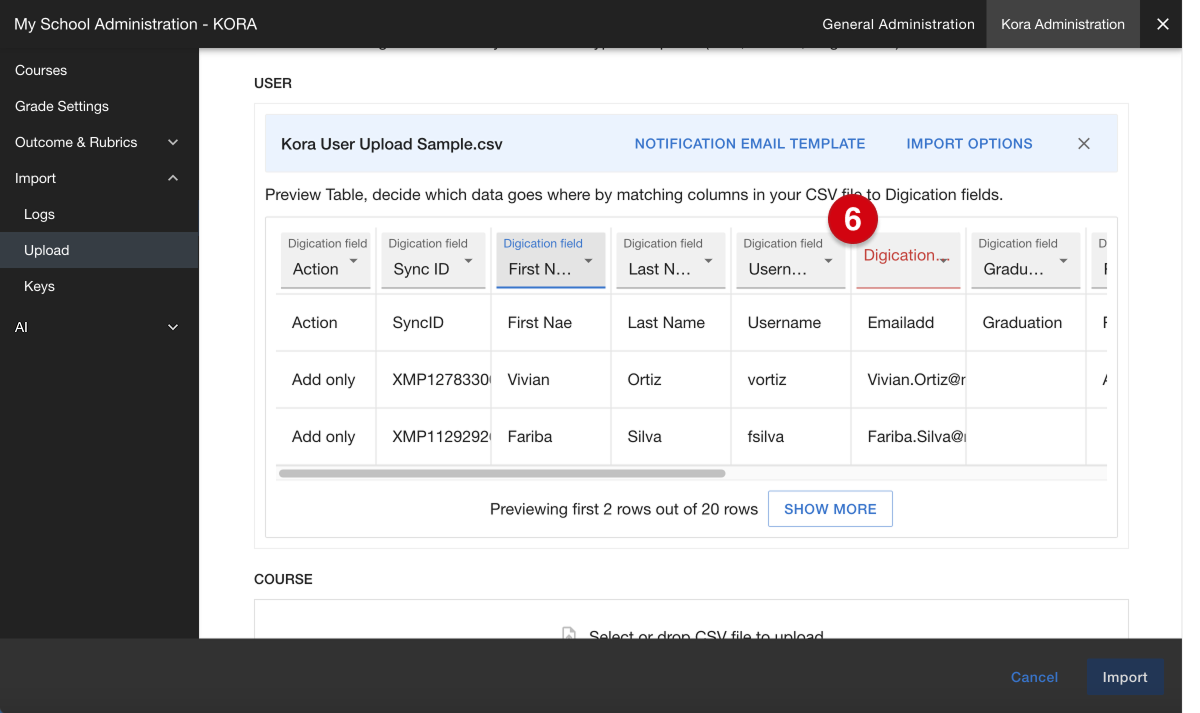Collapse the Import section

tap(99, 178)
